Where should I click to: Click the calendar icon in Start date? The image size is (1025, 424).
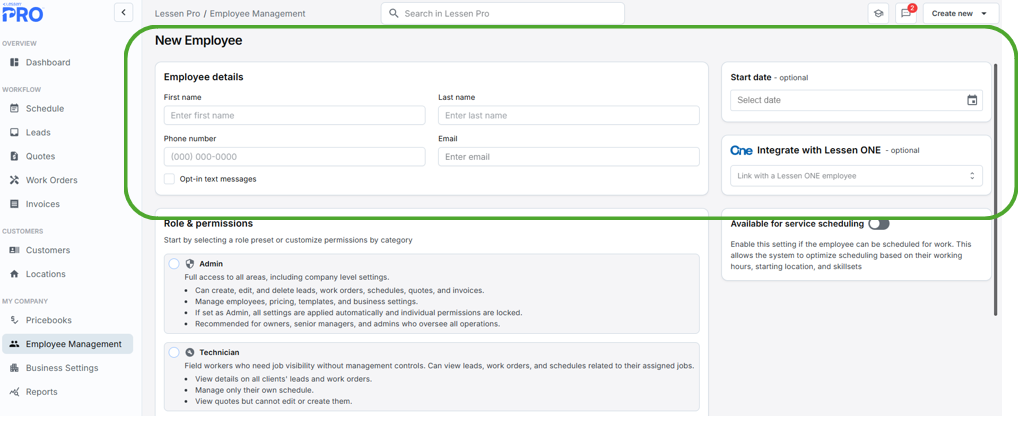(x=972, y=100)
